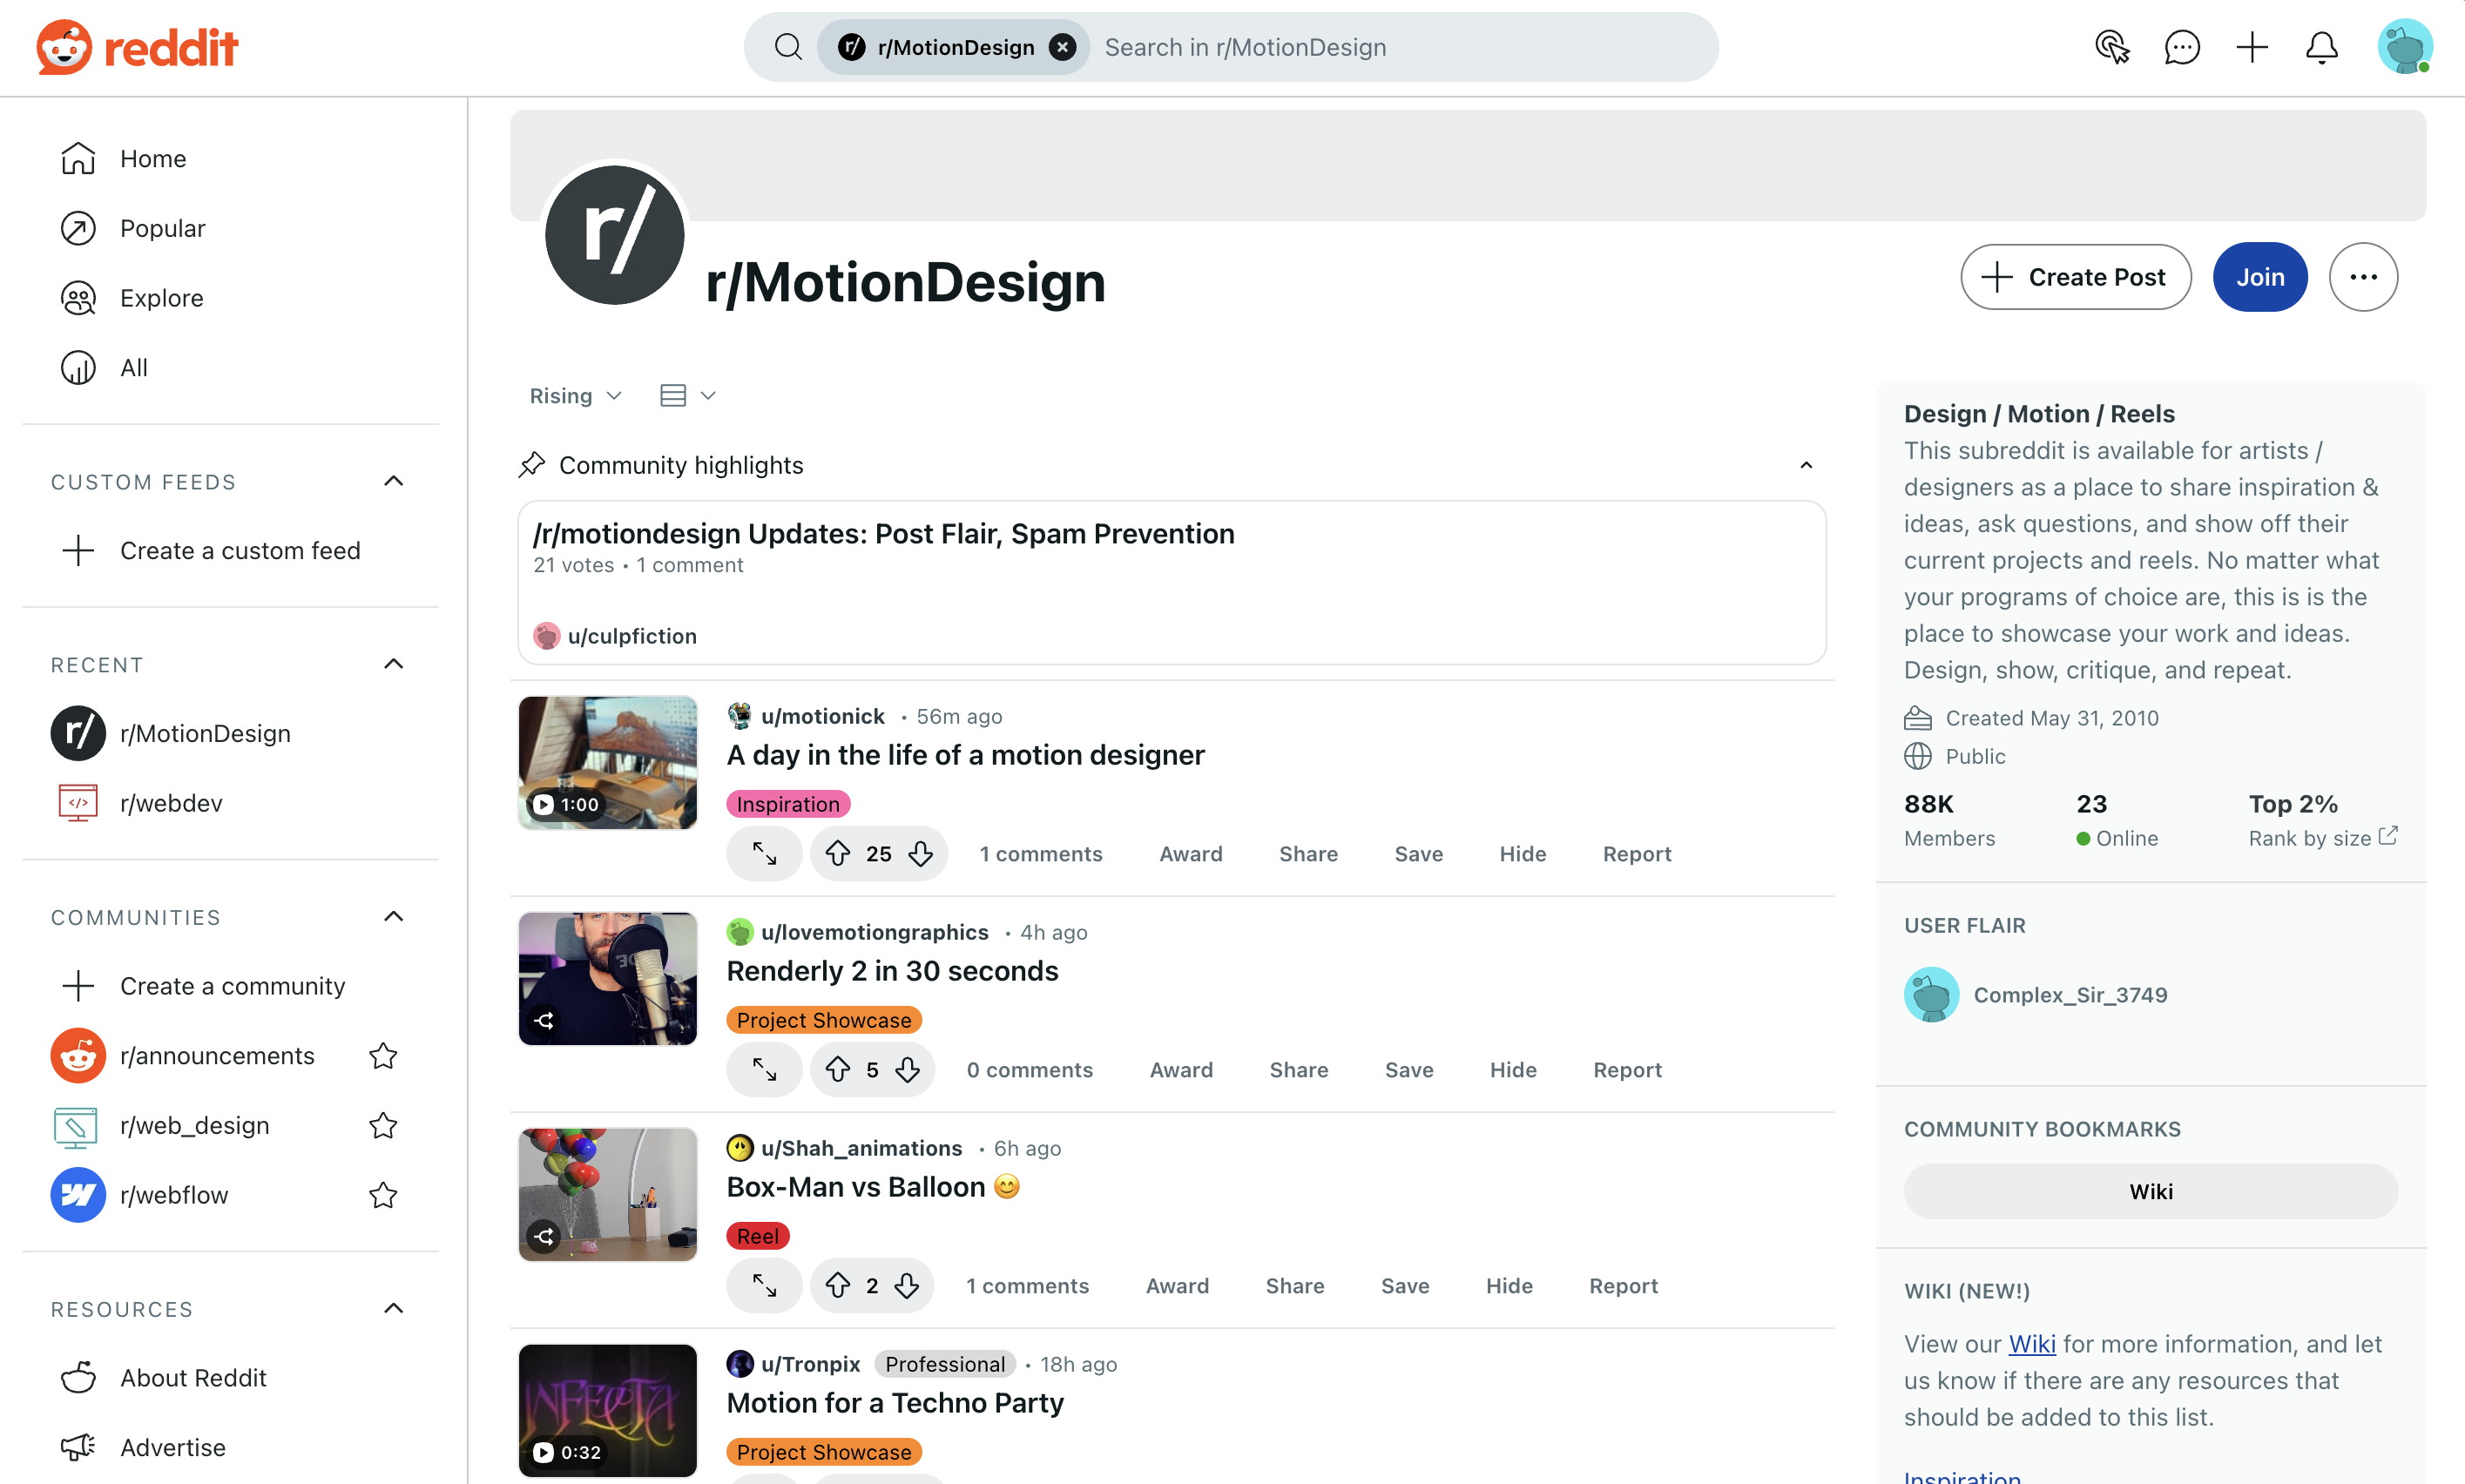The width and height of the screenshot is (2465, 1484).
Task: Click the plus create icon in header
Action: point(2252,47)
